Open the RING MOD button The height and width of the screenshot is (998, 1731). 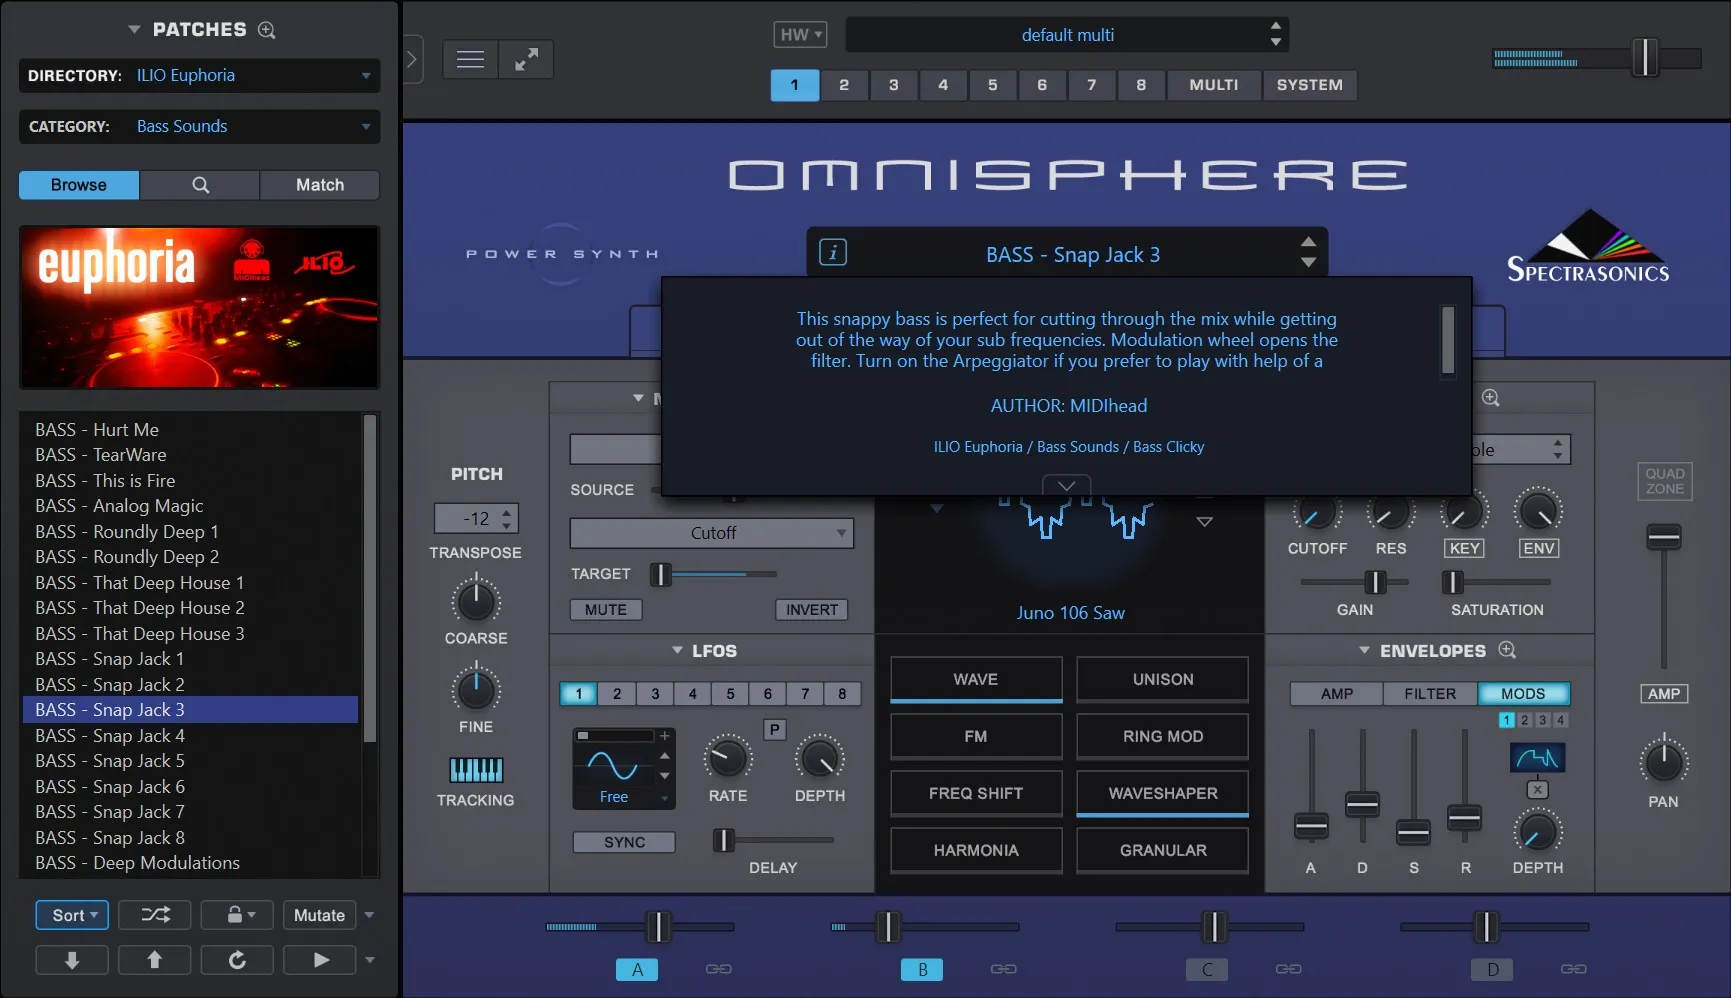click(x=1162, y=736)
